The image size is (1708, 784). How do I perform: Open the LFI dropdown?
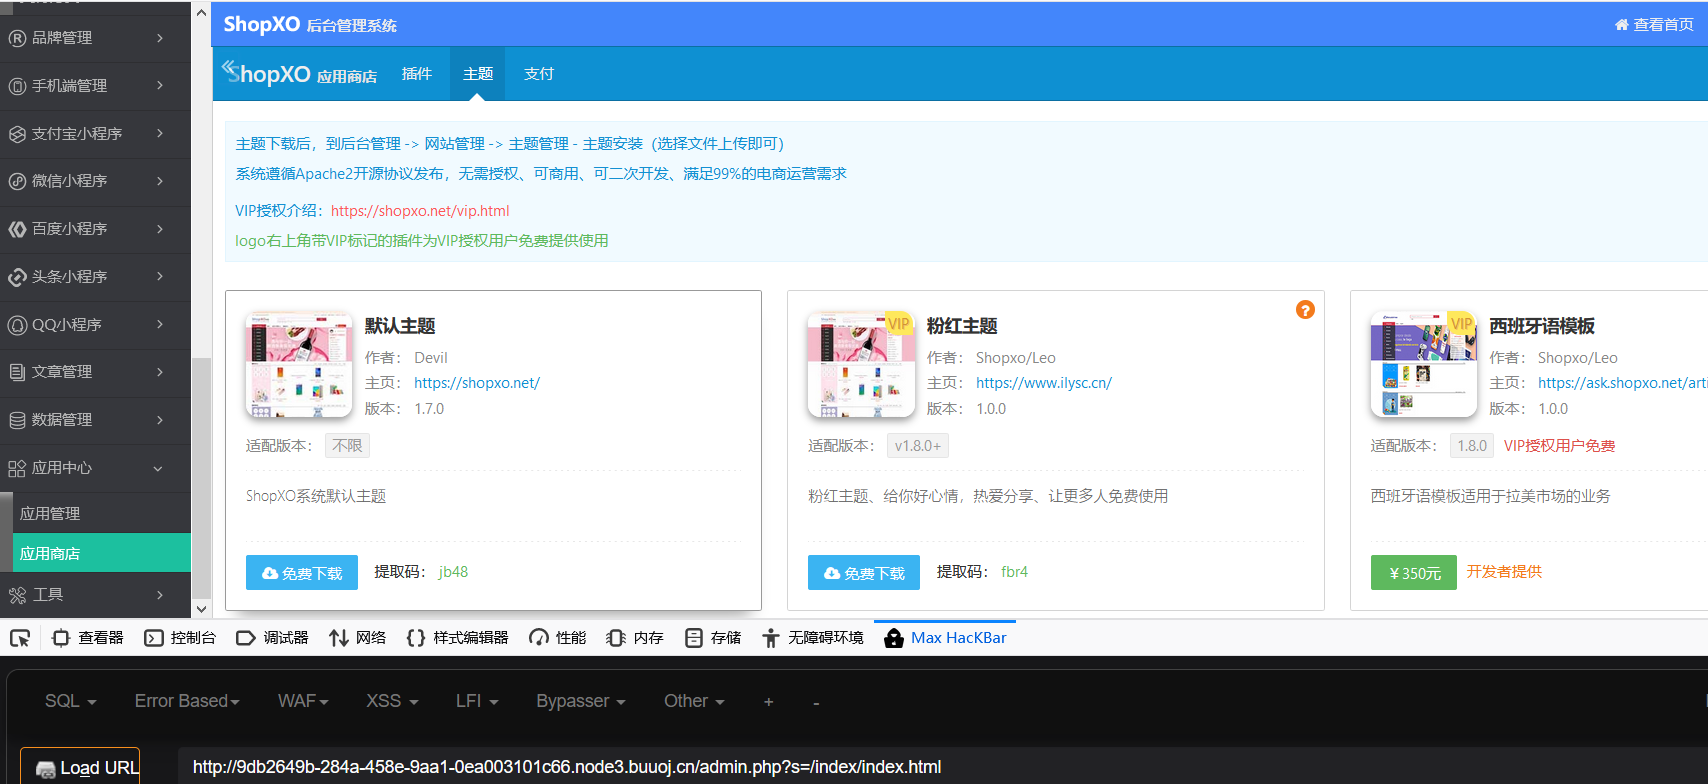(x=477, y=701)
